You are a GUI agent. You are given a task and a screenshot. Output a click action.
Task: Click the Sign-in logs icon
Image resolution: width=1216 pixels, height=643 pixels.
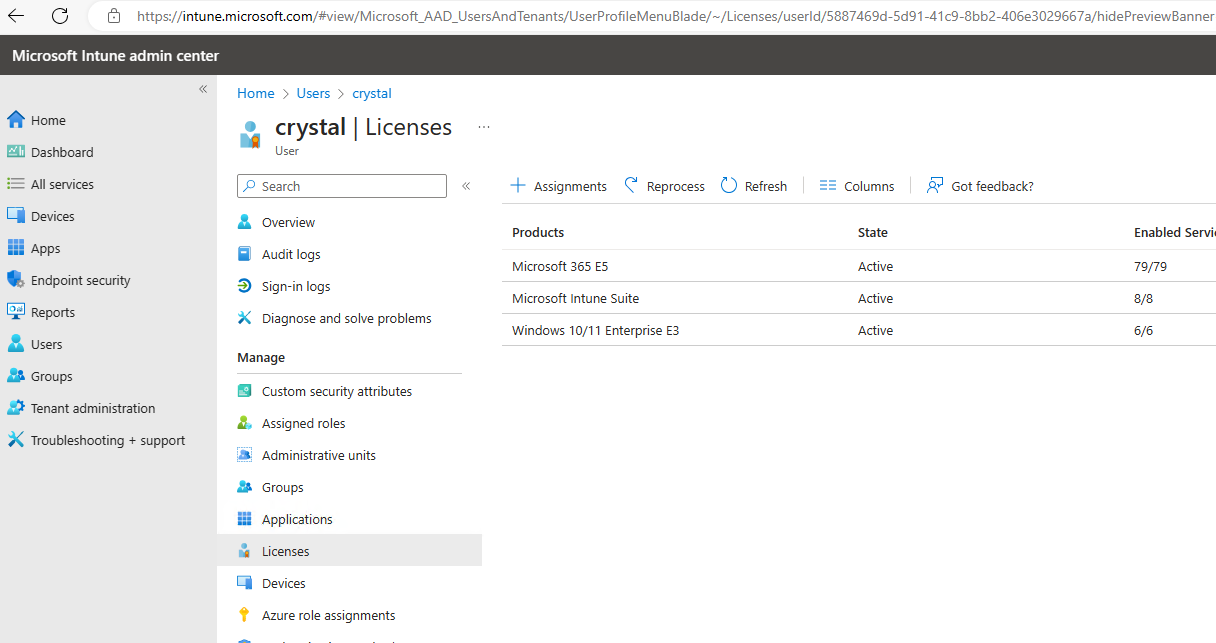[245, 286]
